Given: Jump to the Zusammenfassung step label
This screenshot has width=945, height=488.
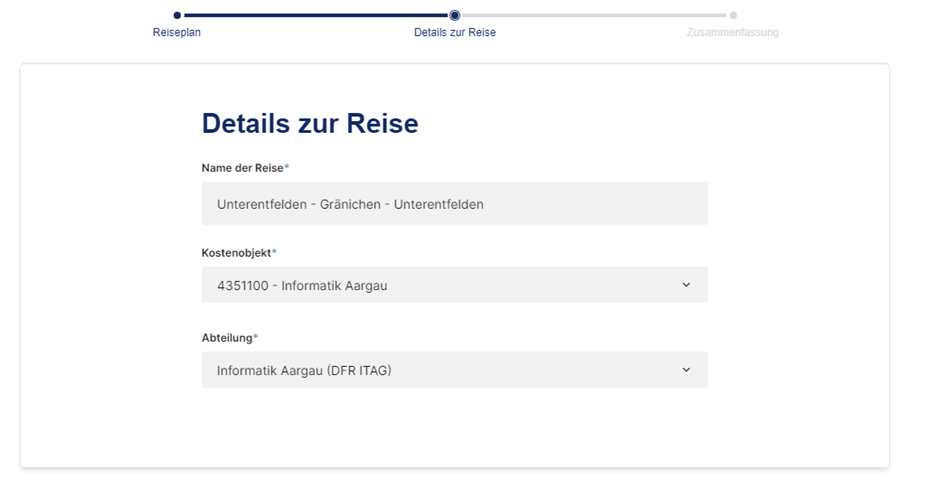Looking at the screenshot, I should point(732,33).
